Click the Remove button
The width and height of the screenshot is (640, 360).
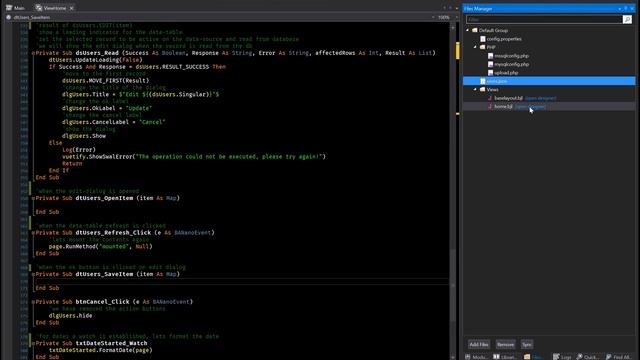pyautogui.click(x=505, y=344)
